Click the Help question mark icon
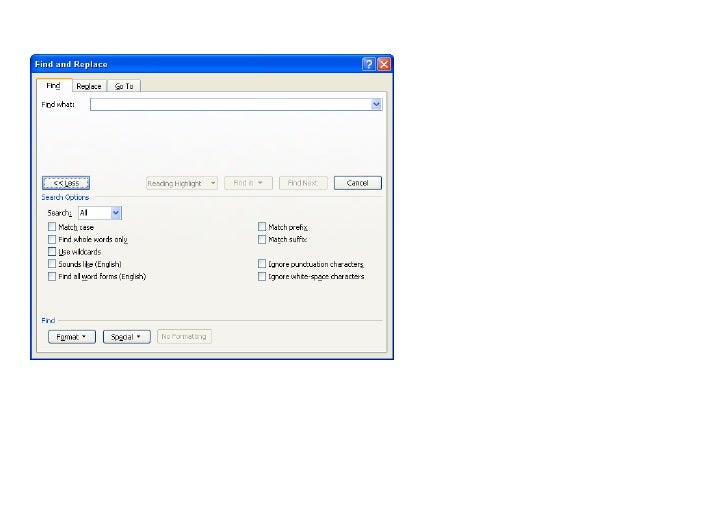The image size is (728, 515). click(x=368, y=64)
